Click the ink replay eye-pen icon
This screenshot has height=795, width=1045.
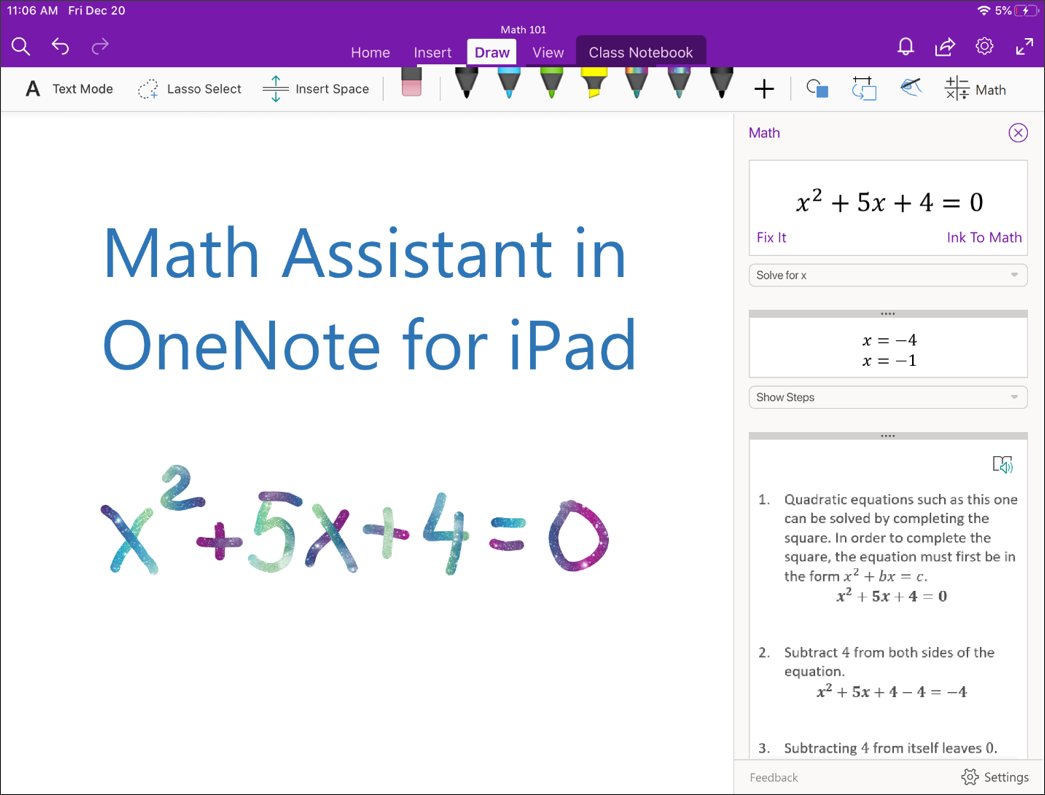coord(910,87)
